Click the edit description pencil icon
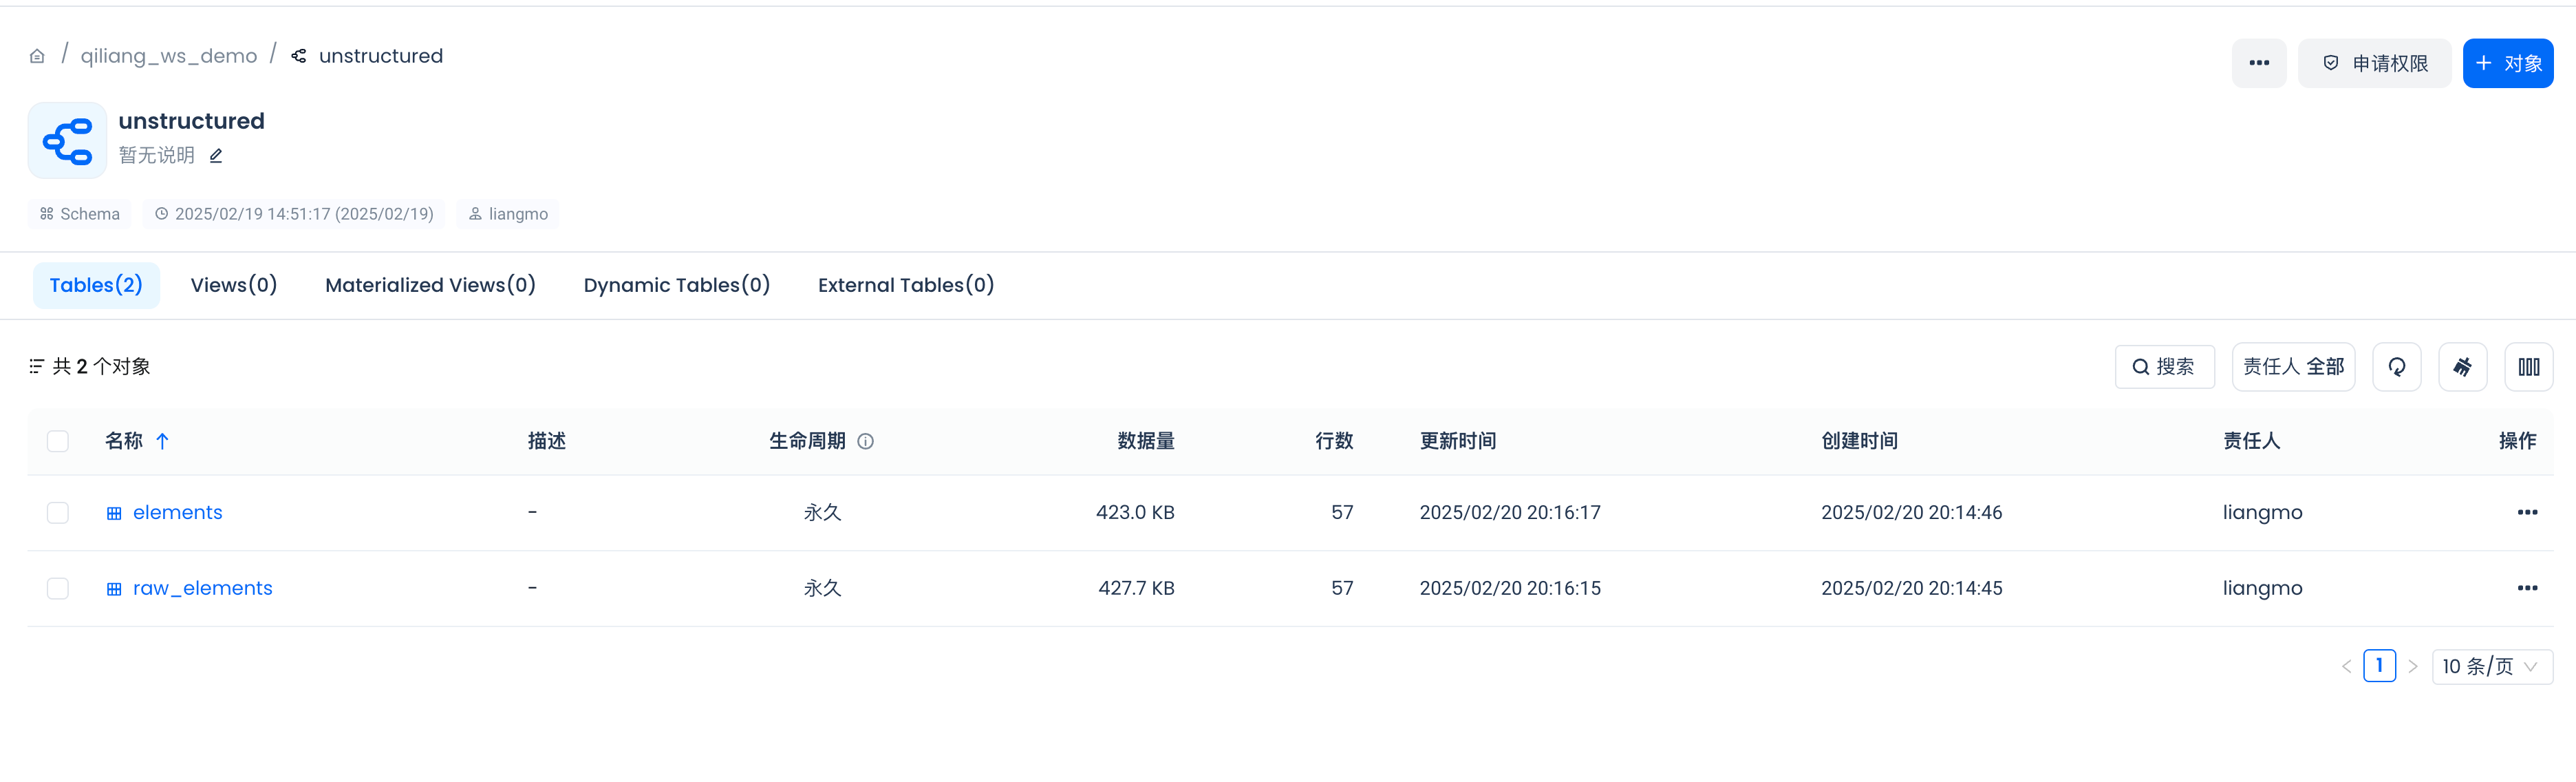This screenshot has height=782, width=2576. [216, 155]
